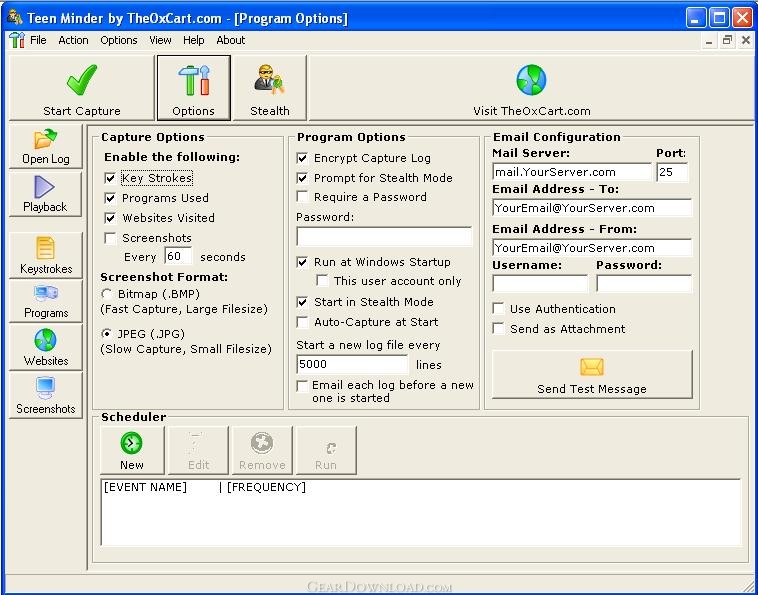The width and height of the screenshot is (758, 595).
Task: Select Bitmap (.BMP) screenshot format
Action: 106,294
